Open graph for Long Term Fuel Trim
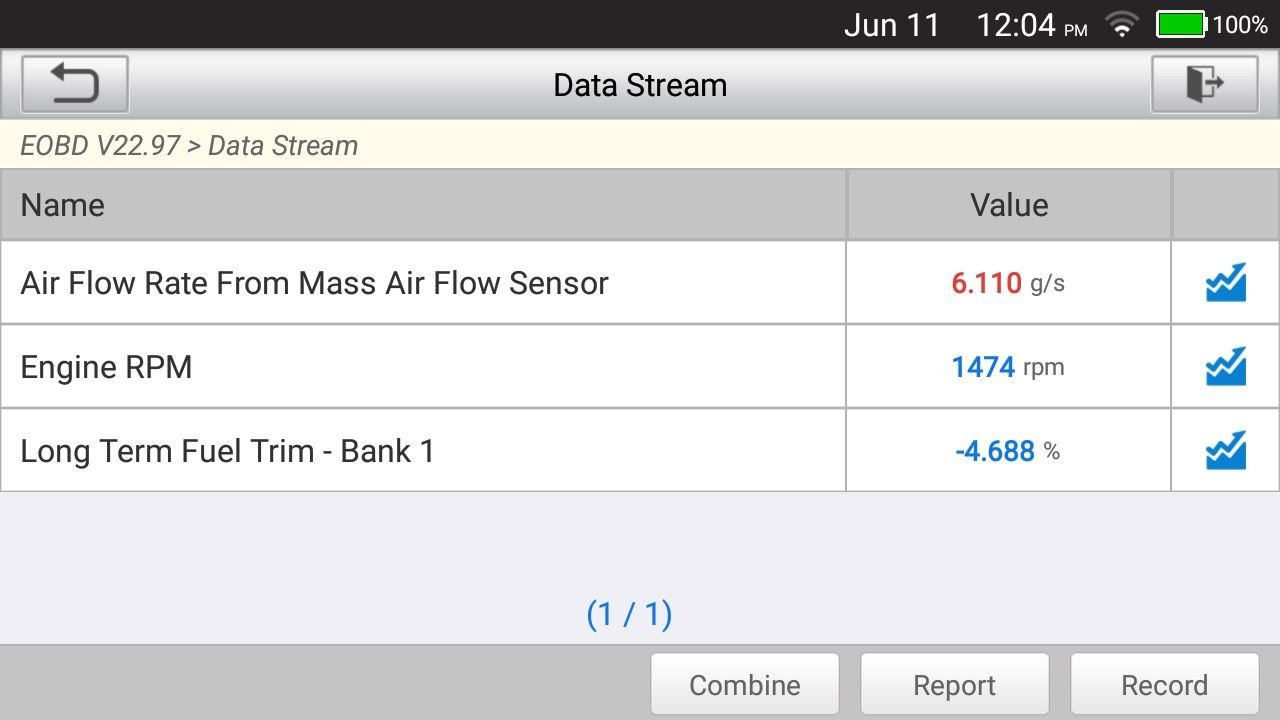This screenshot has height=720, width=1280. (1225, 451)
